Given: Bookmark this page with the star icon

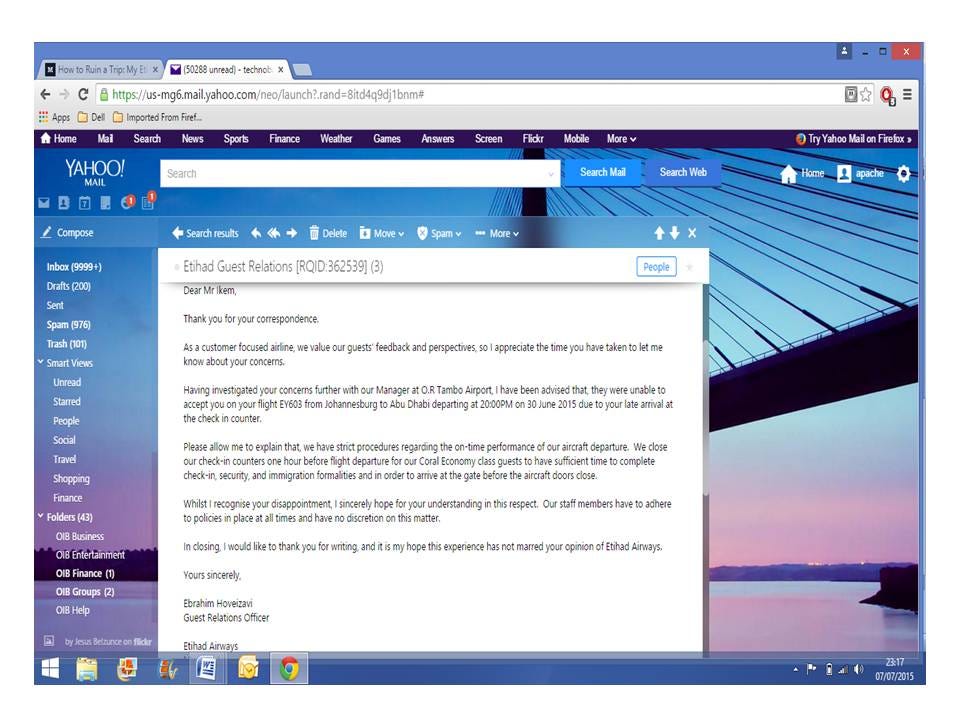Looking at the screenshot, I should coord(866,94).
